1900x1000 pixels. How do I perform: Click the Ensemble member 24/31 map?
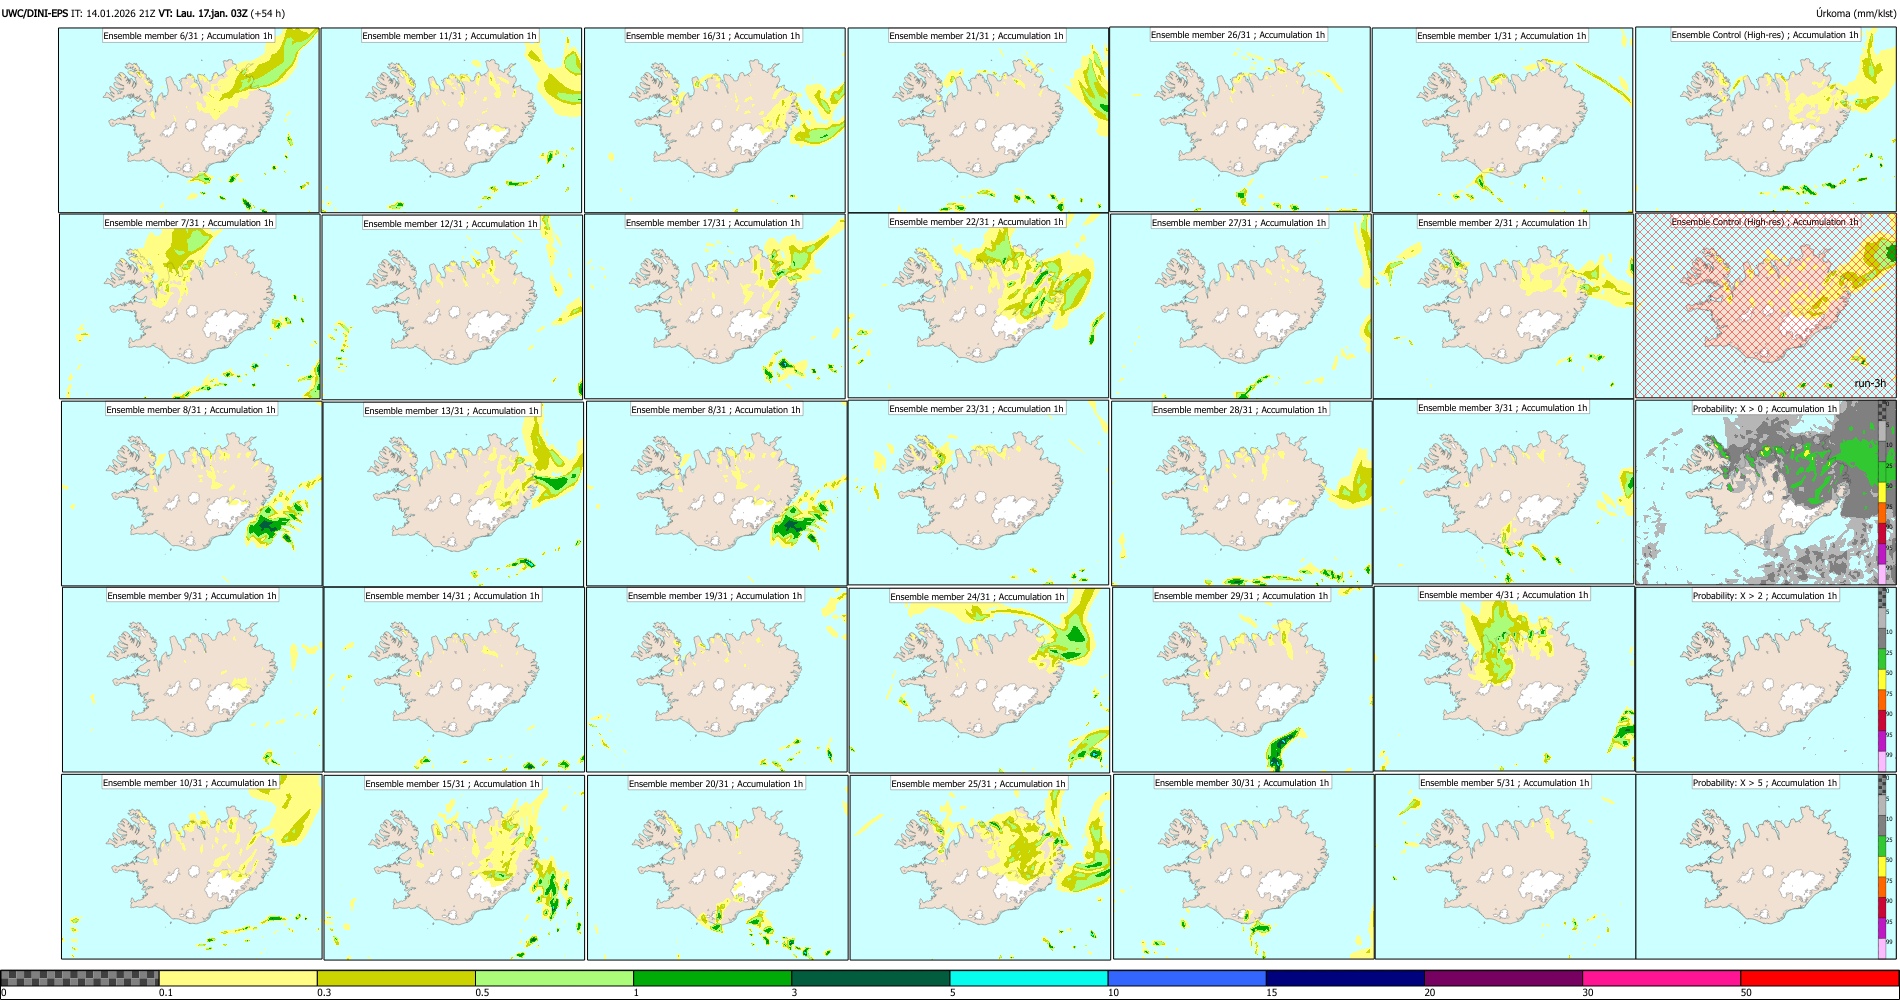point(979,680)
